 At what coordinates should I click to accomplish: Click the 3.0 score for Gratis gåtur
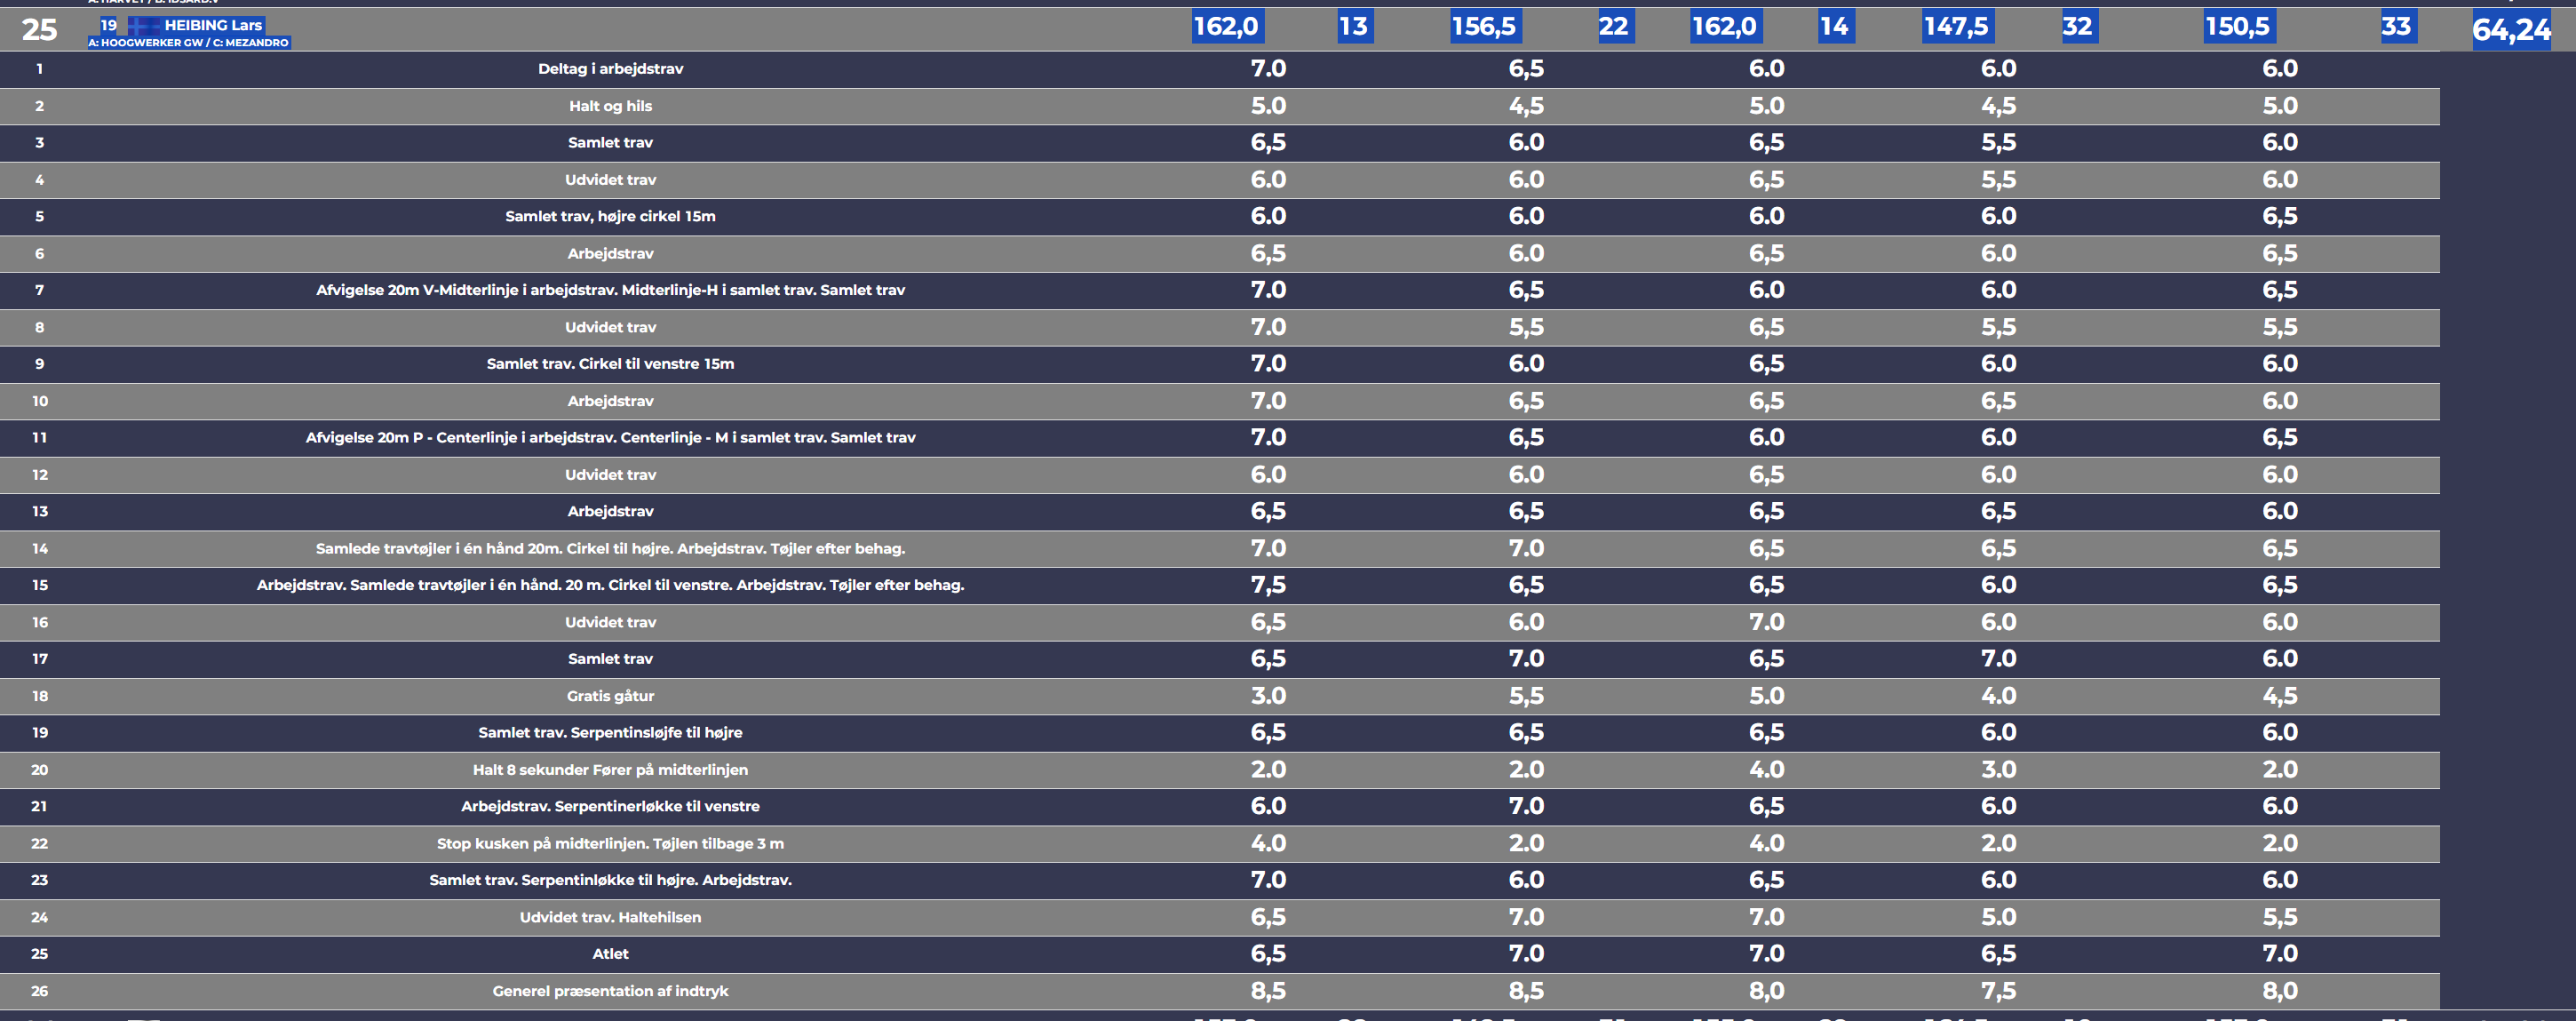(1268, 696)
